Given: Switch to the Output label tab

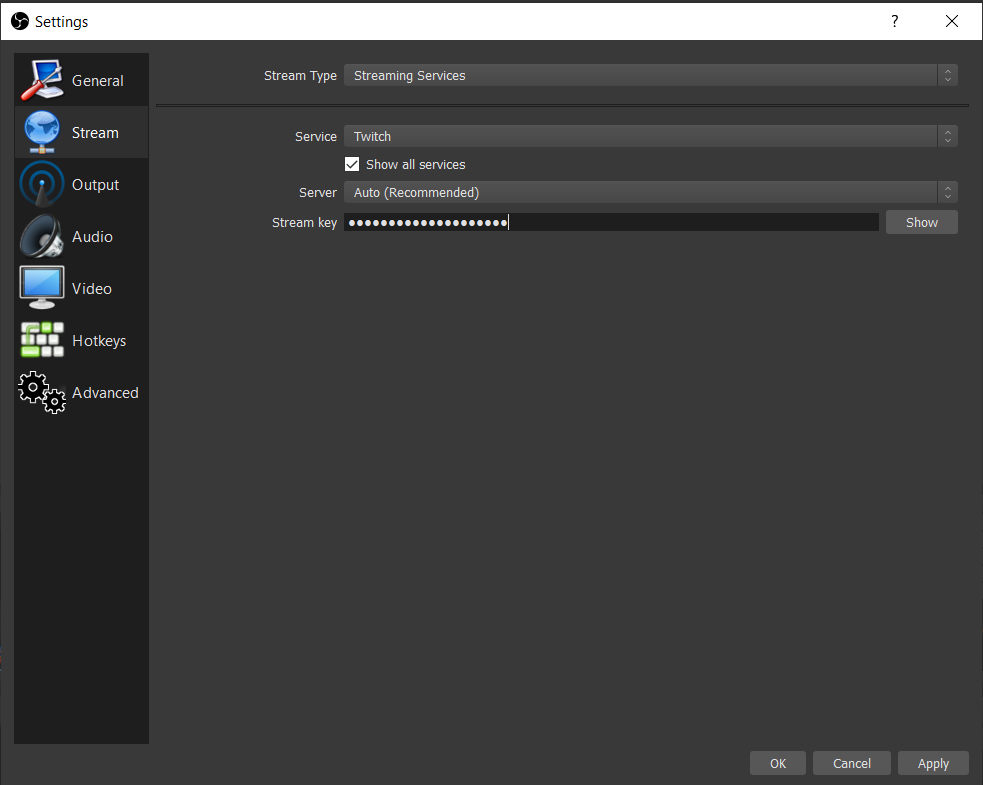Looking at the screenshot, I should coord(95,185).
